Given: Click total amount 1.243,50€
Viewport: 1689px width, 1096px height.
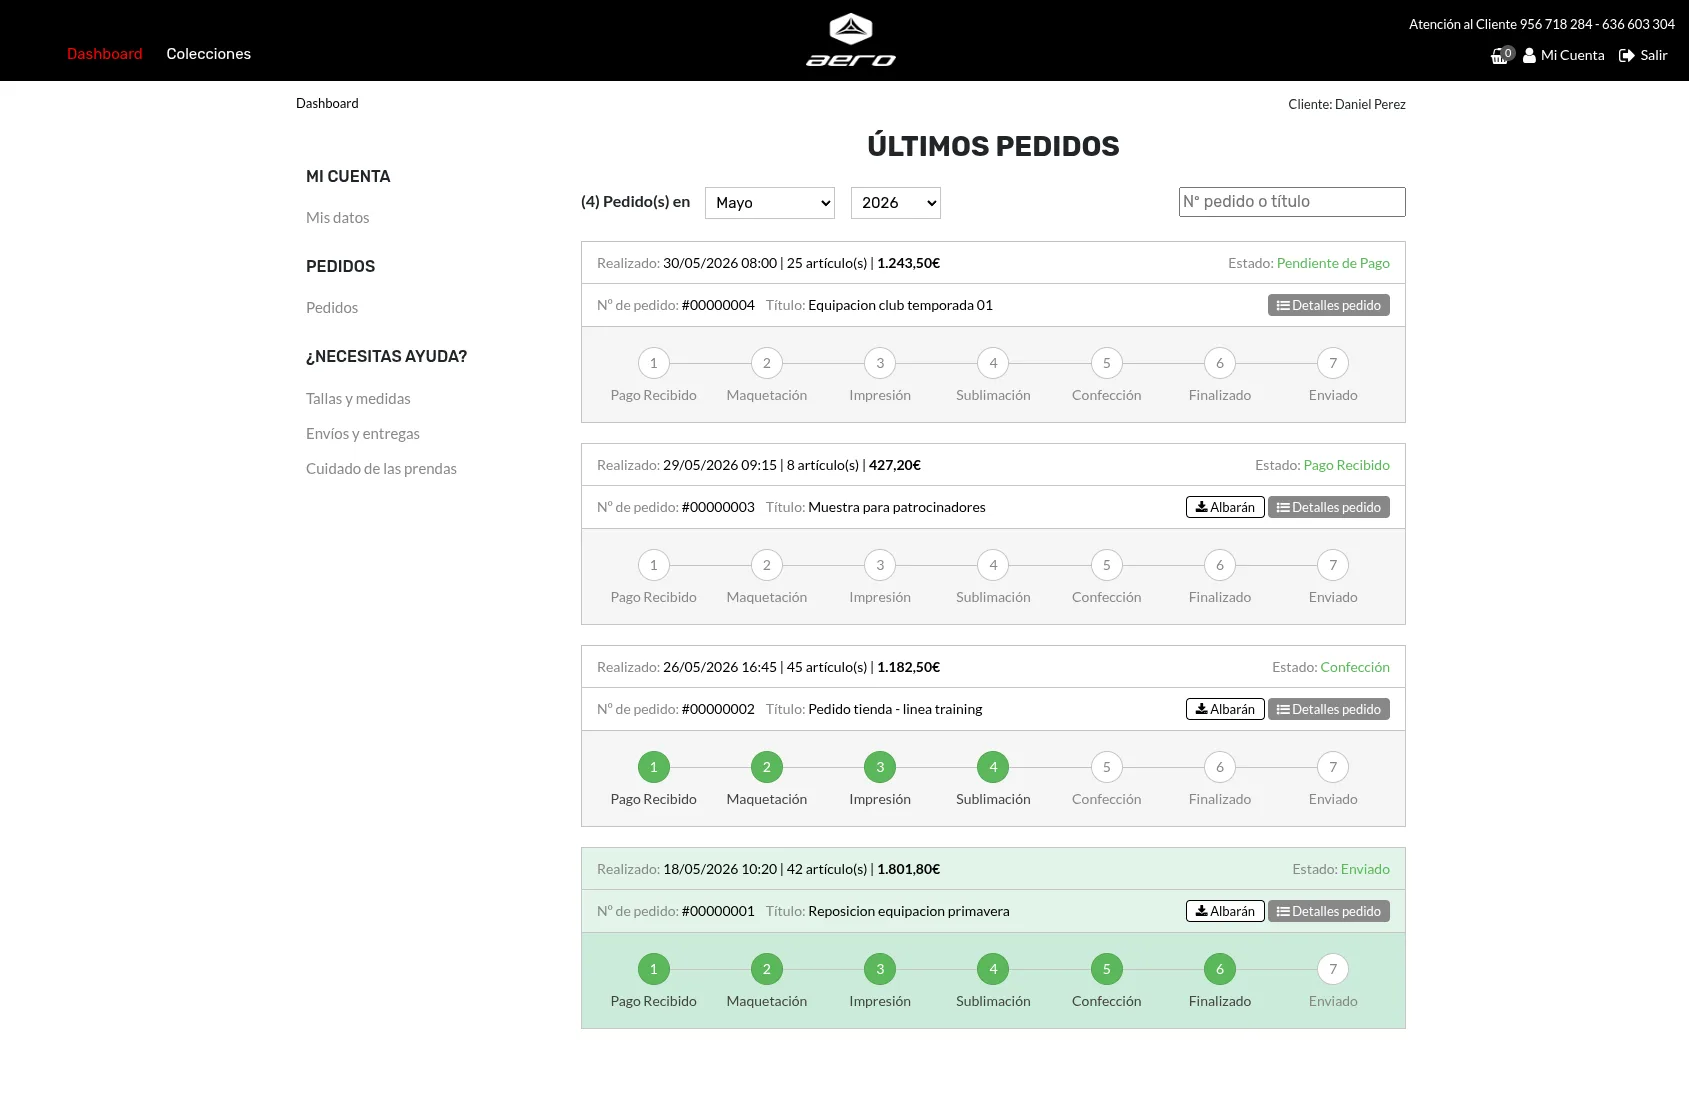Looking at the screenshot, I should [909, 263].
